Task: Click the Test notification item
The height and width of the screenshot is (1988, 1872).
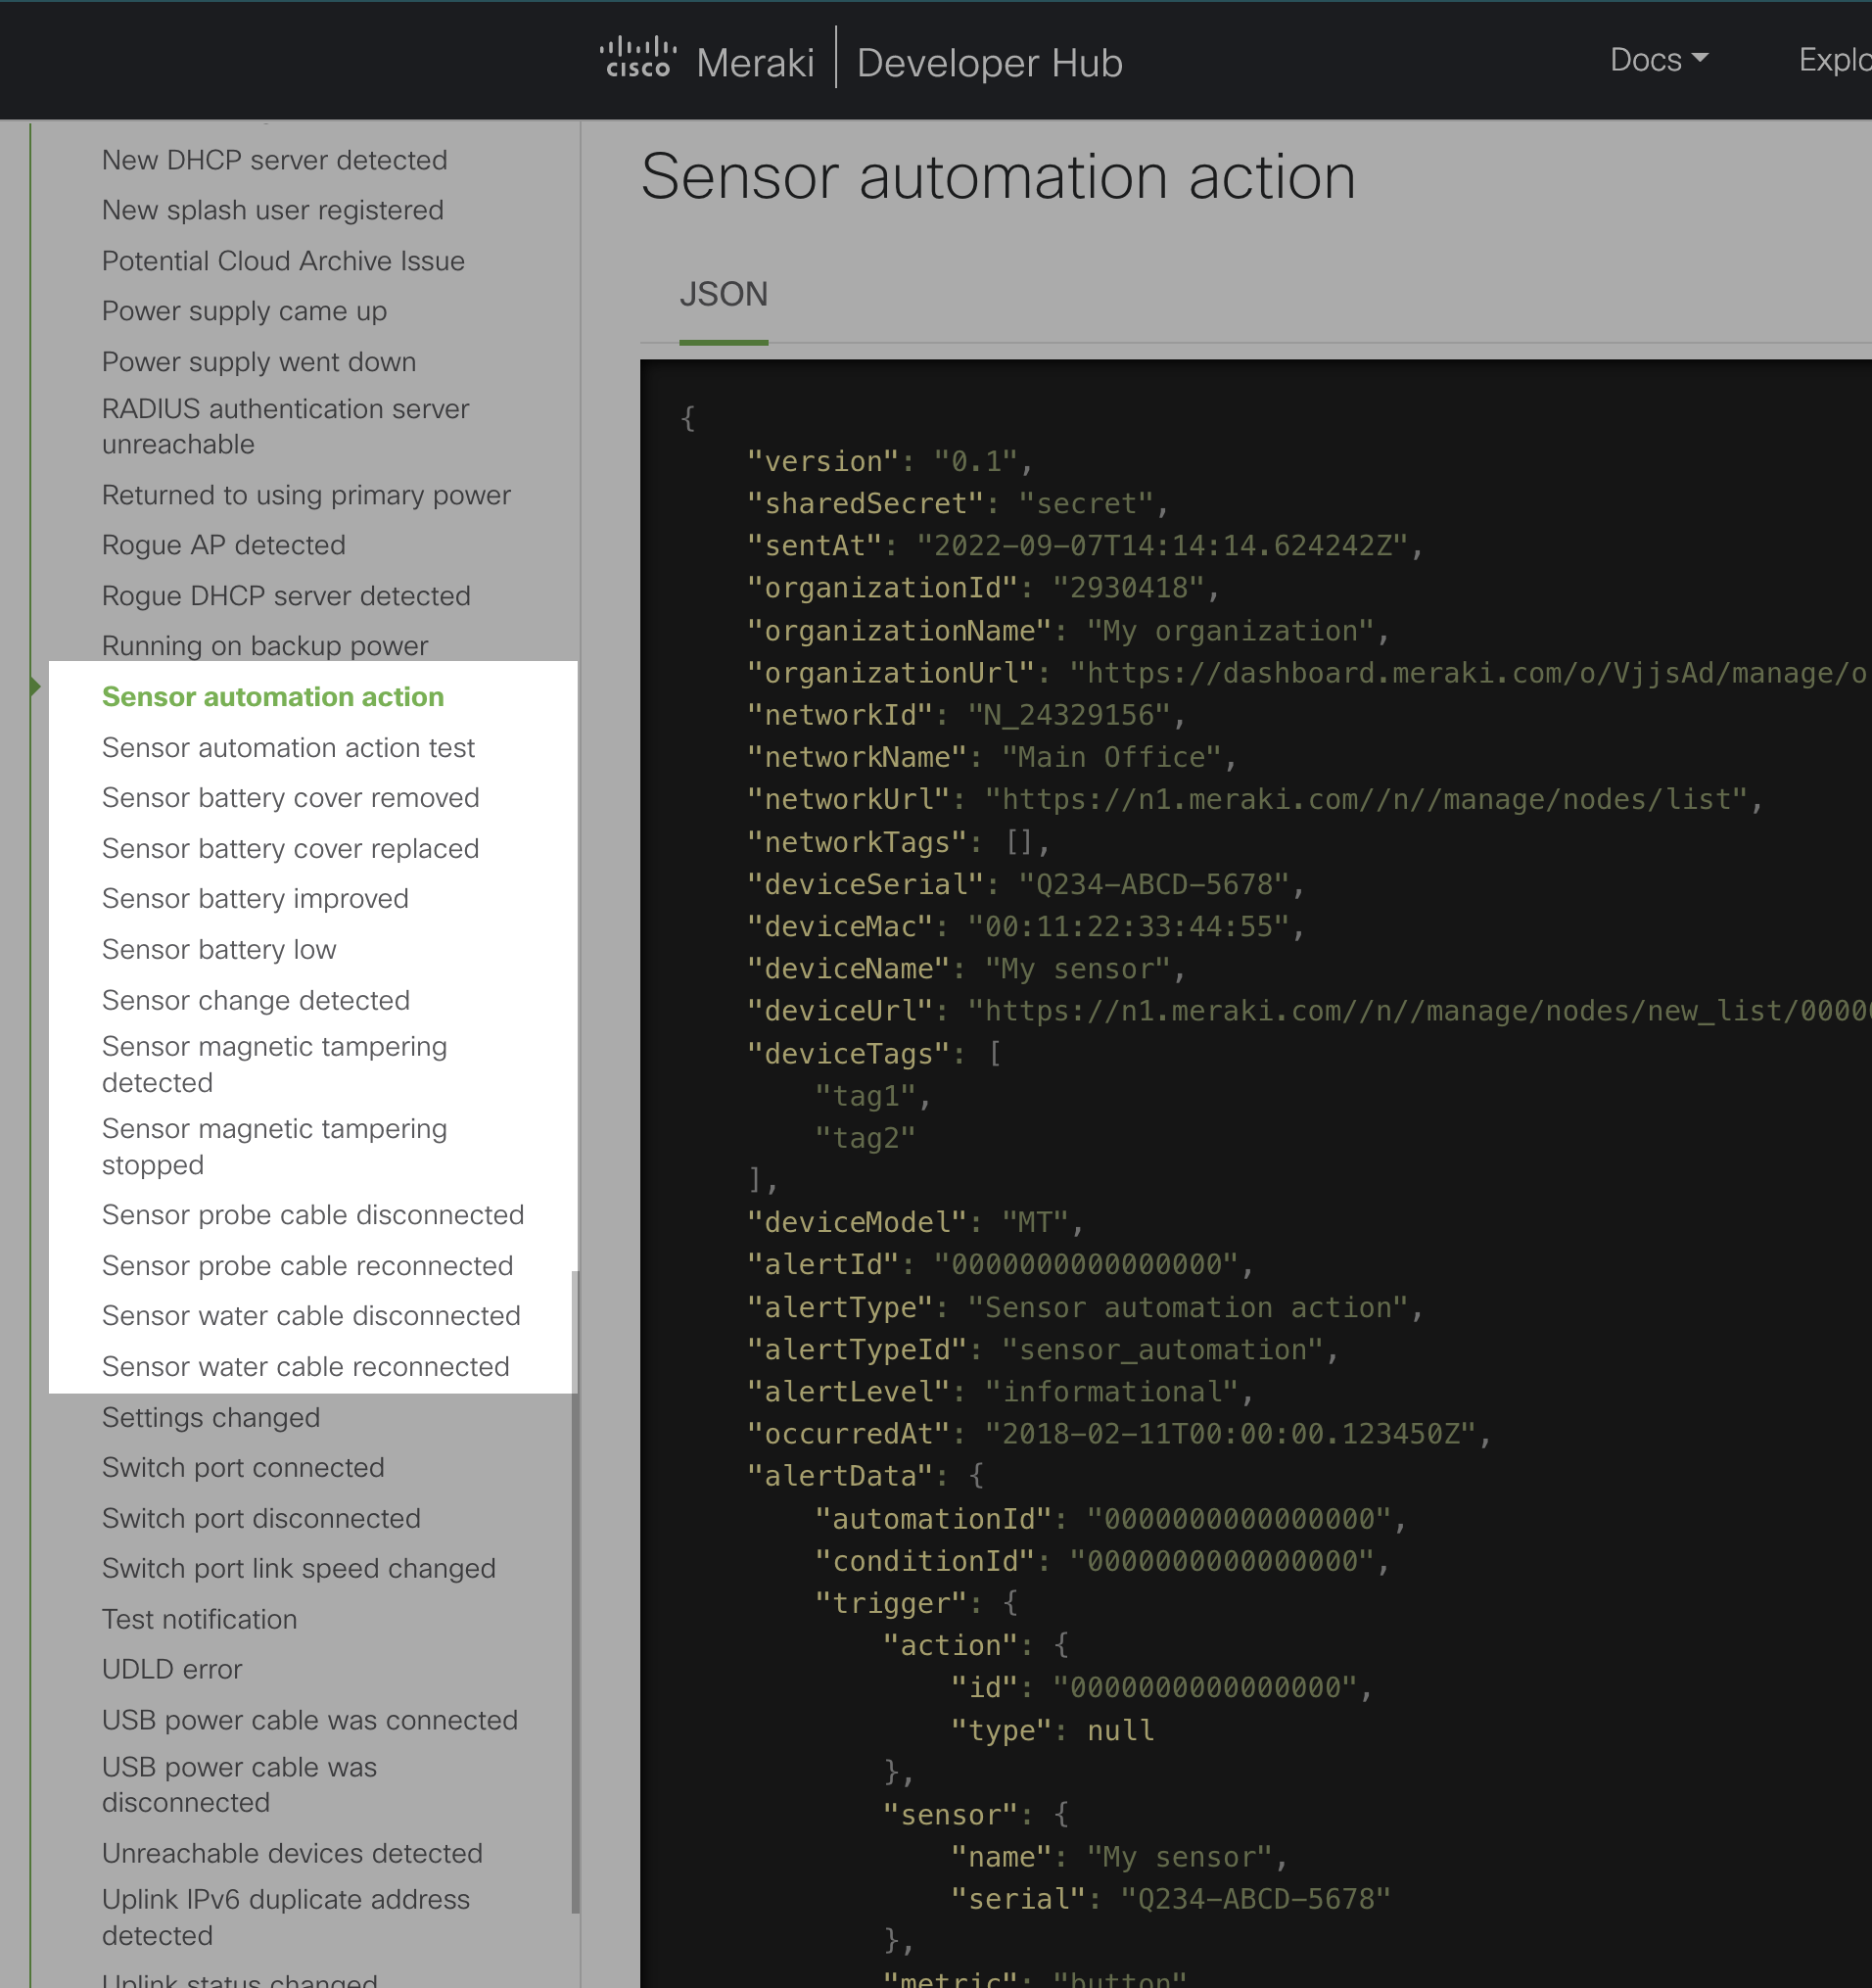Action: point(199,1620)
